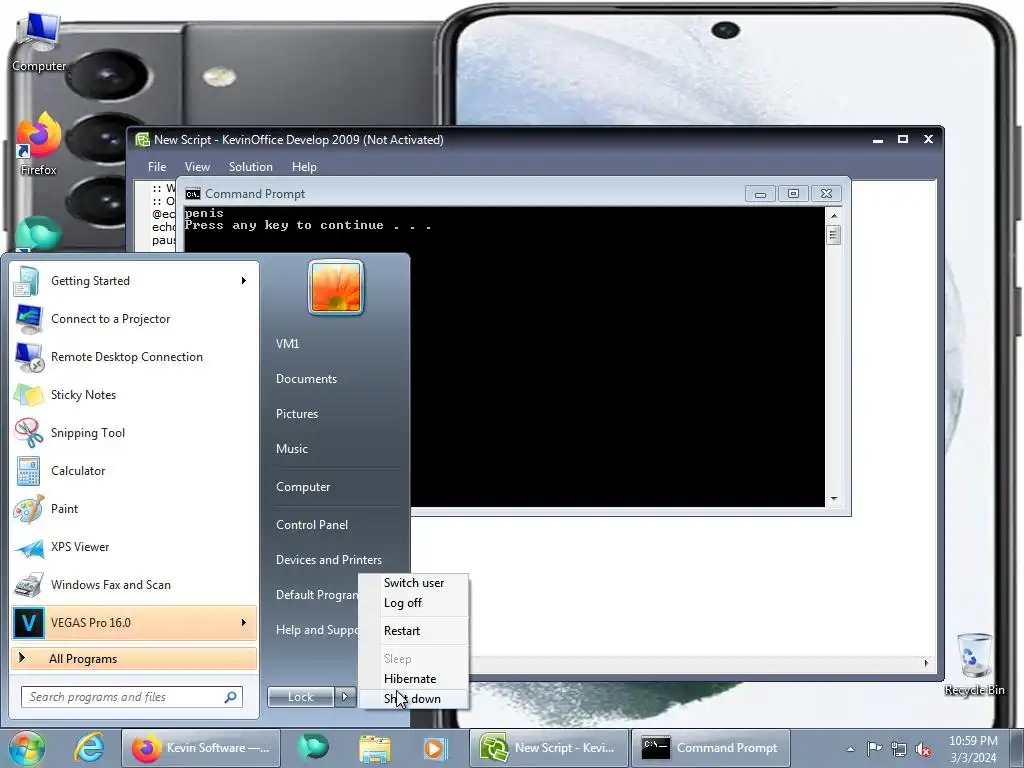Expand VEGAS Pro 16.0 recent items arrow

coord(244,622)
